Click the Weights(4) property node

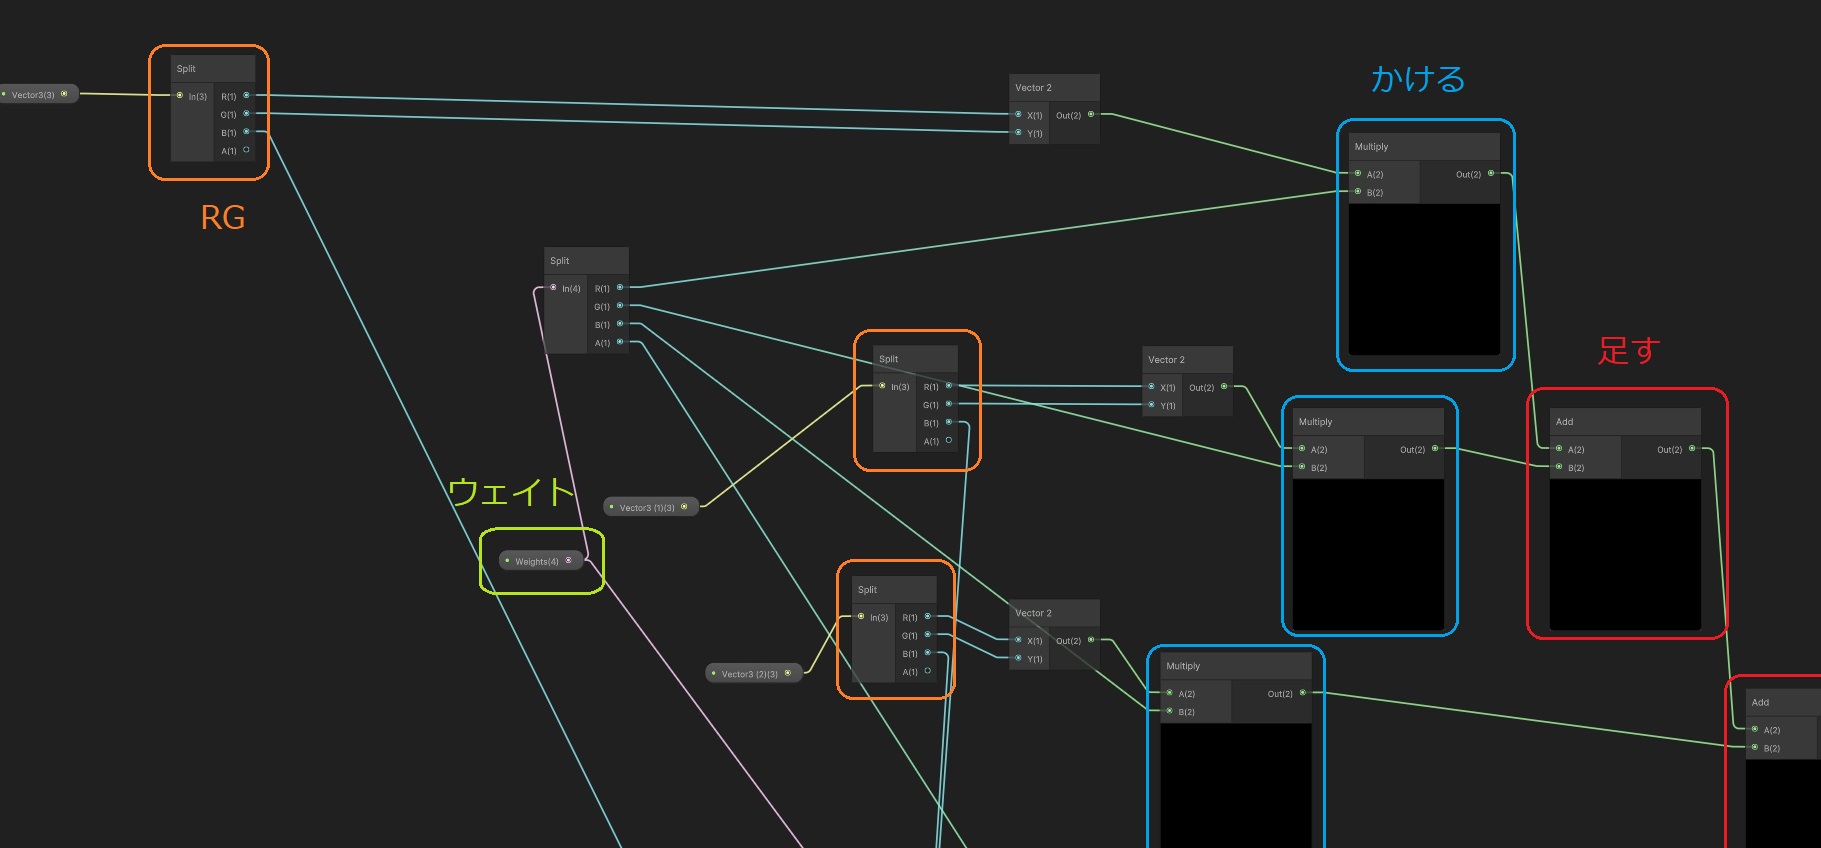click(536, 561)
